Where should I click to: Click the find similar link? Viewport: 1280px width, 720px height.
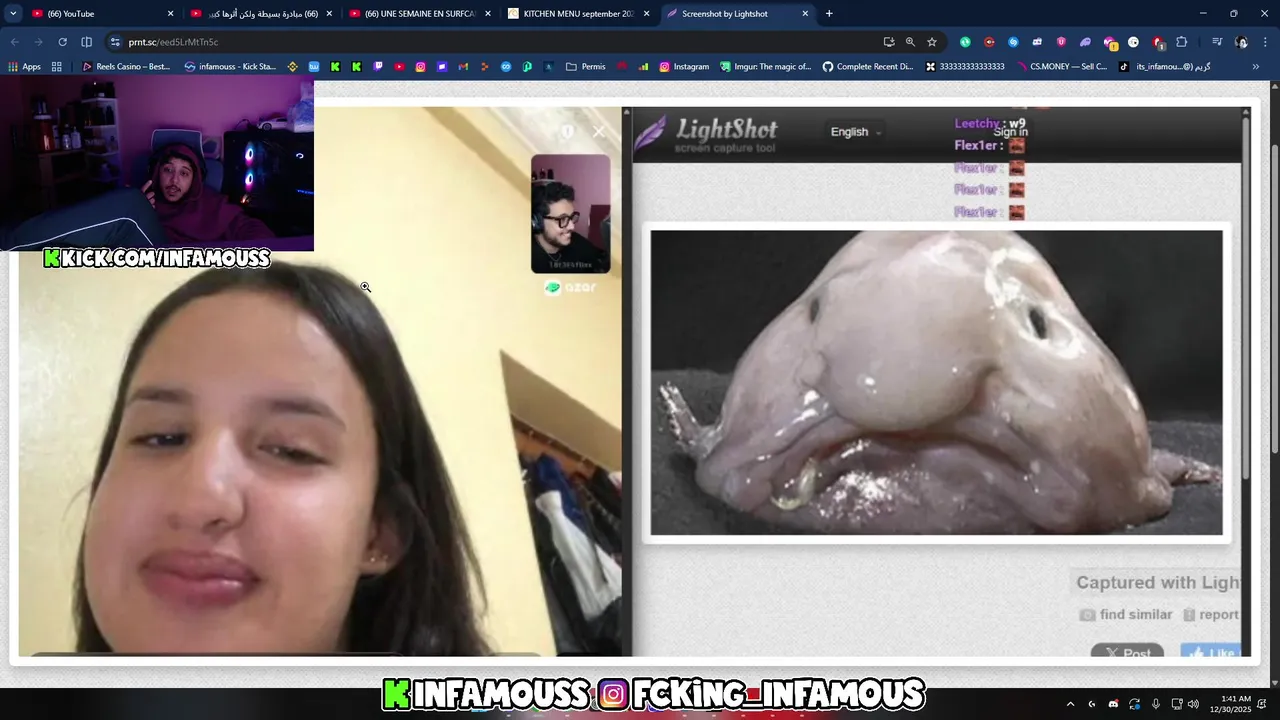(x=1126, y=615)
